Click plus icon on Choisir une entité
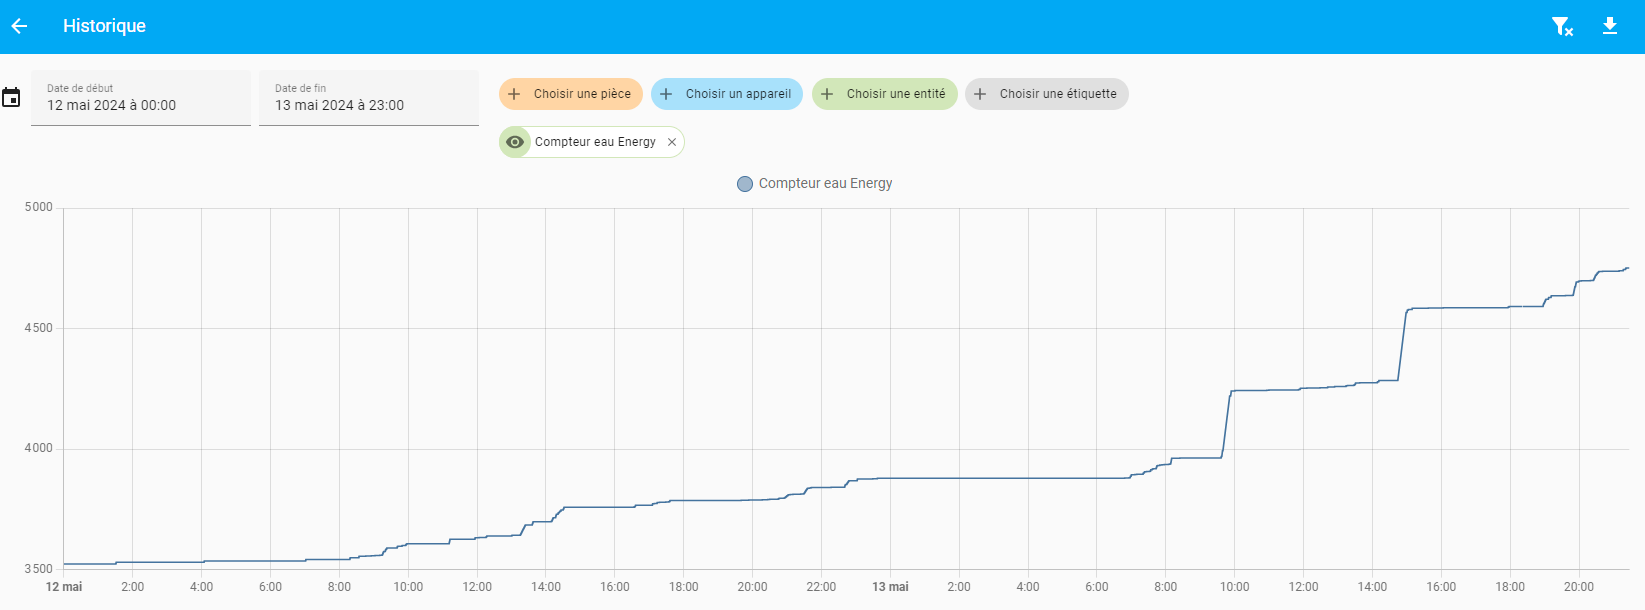The height and width of the screenshot is (610, 1645). click(827, 94)
